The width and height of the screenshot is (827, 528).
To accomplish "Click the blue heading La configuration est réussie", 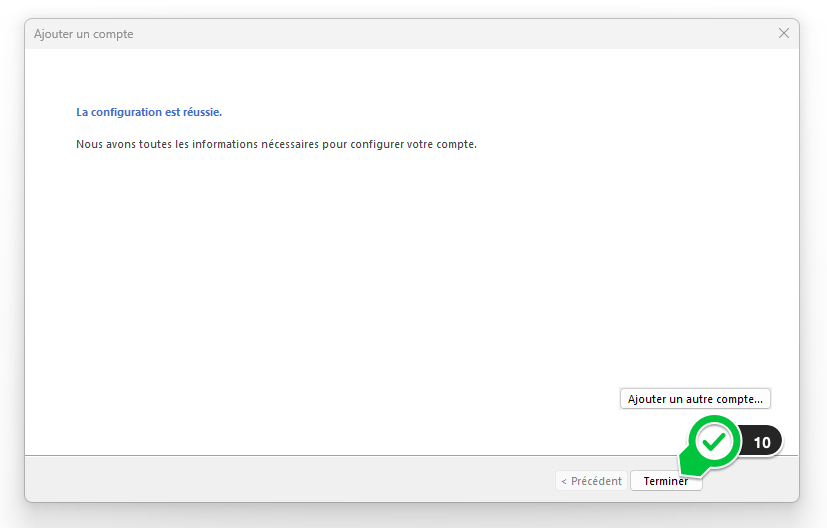I will click(149, 112).
